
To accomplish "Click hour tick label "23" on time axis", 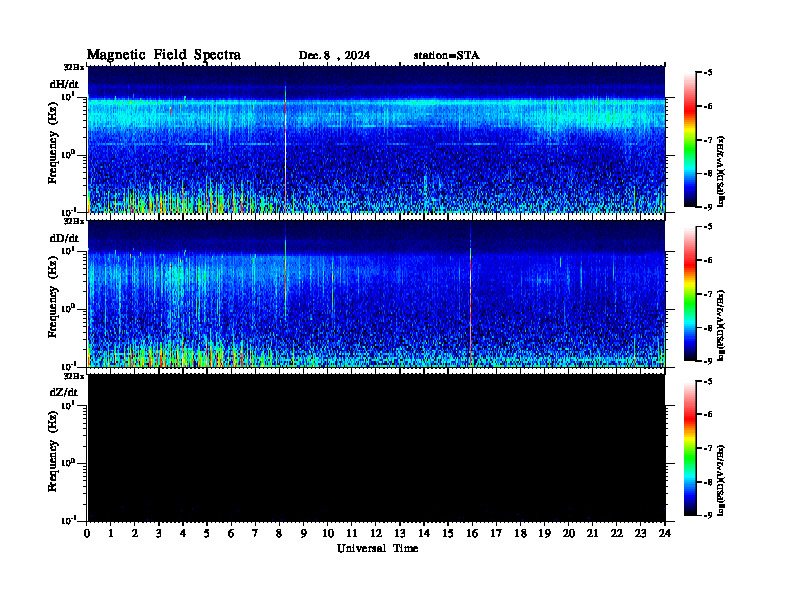I will tap(640, 534).
